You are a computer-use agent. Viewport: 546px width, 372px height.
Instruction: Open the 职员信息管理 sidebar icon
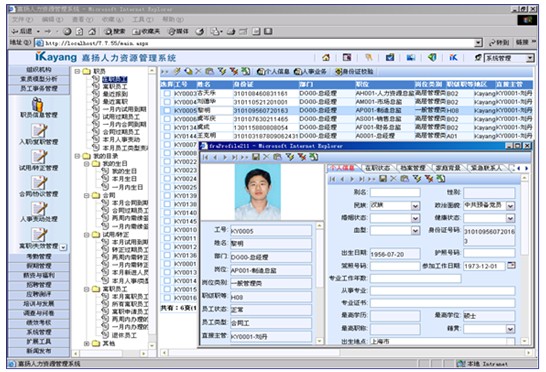coord(38,105)
